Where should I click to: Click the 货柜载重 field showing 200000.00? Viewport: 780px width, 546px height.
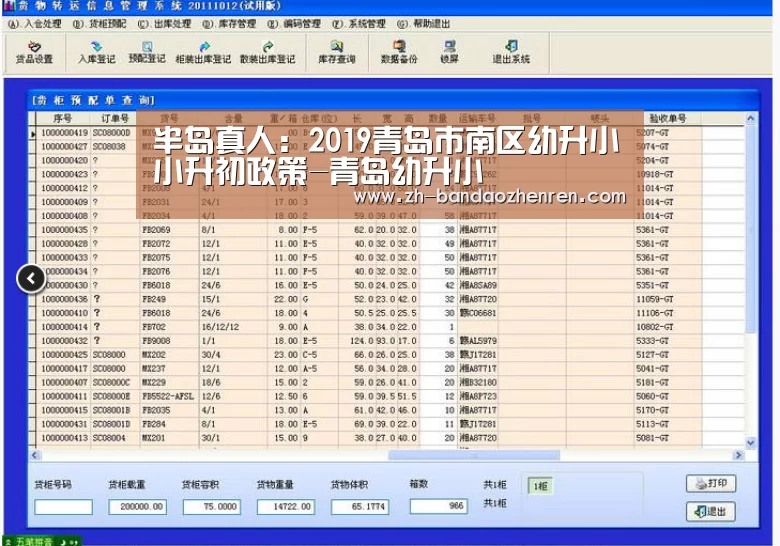(x=138, y=507)
